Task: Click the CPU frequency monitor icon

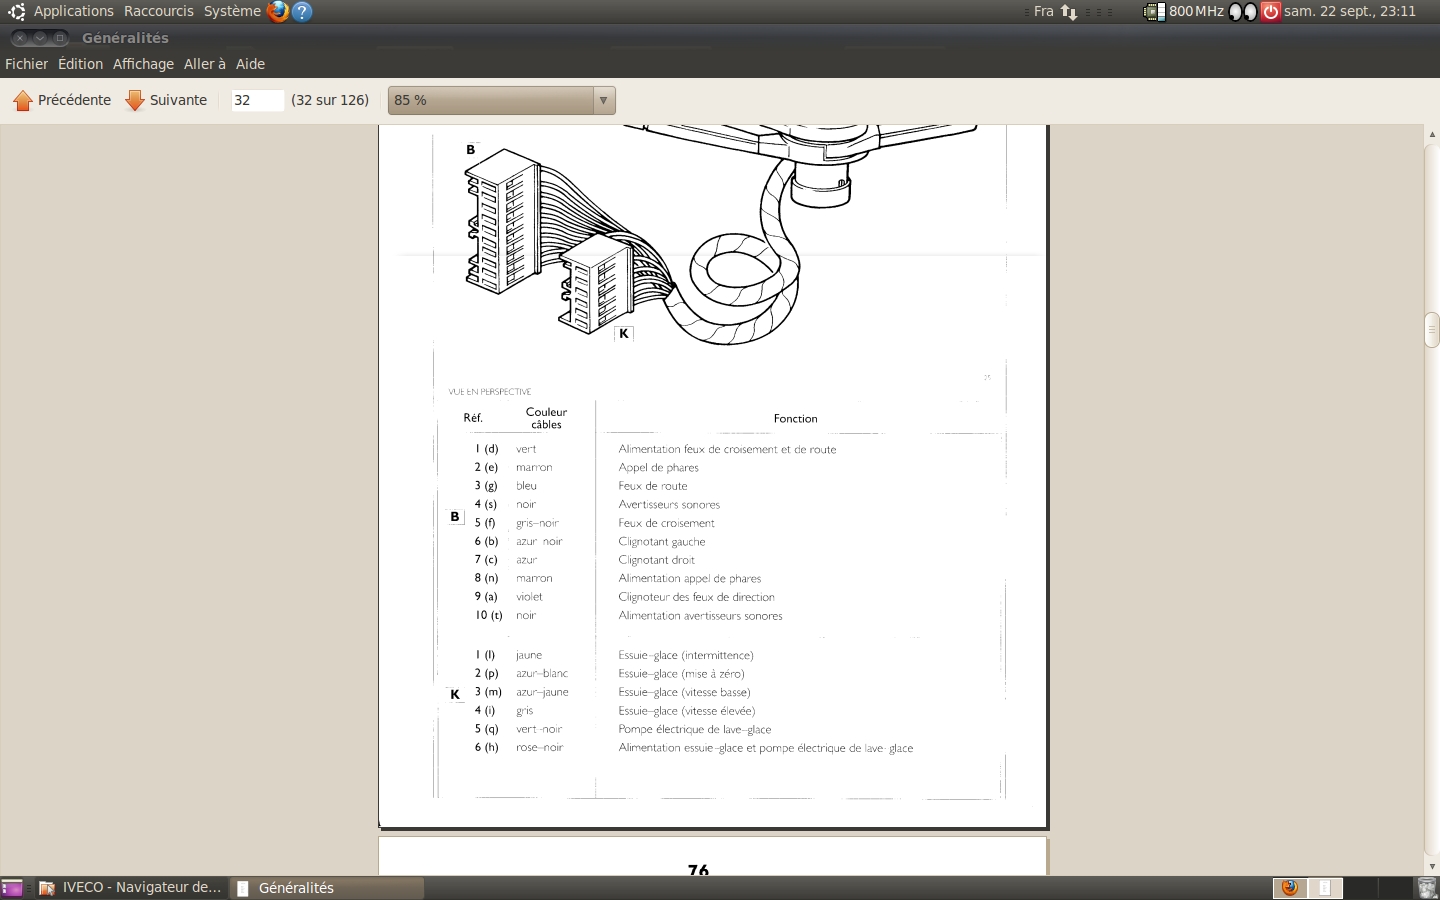Action: [1154, 12]
